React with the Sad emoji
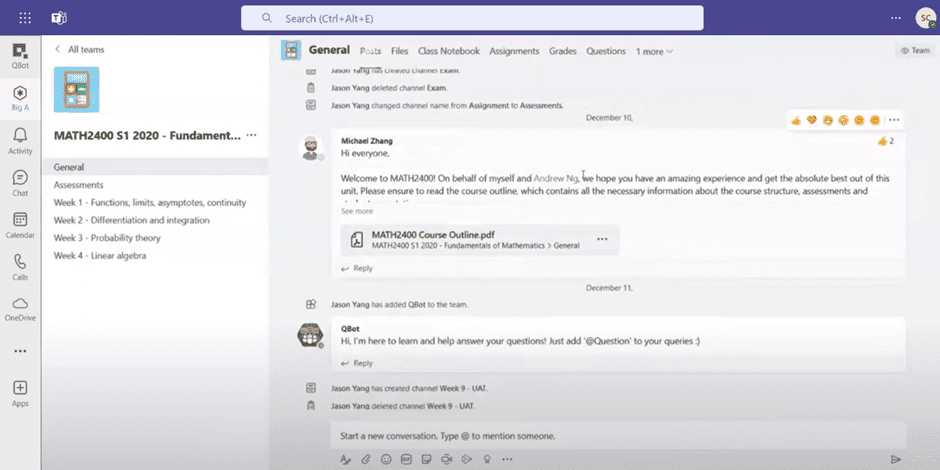The width and height of the screenshot is (940, 470). pos(859,120)
